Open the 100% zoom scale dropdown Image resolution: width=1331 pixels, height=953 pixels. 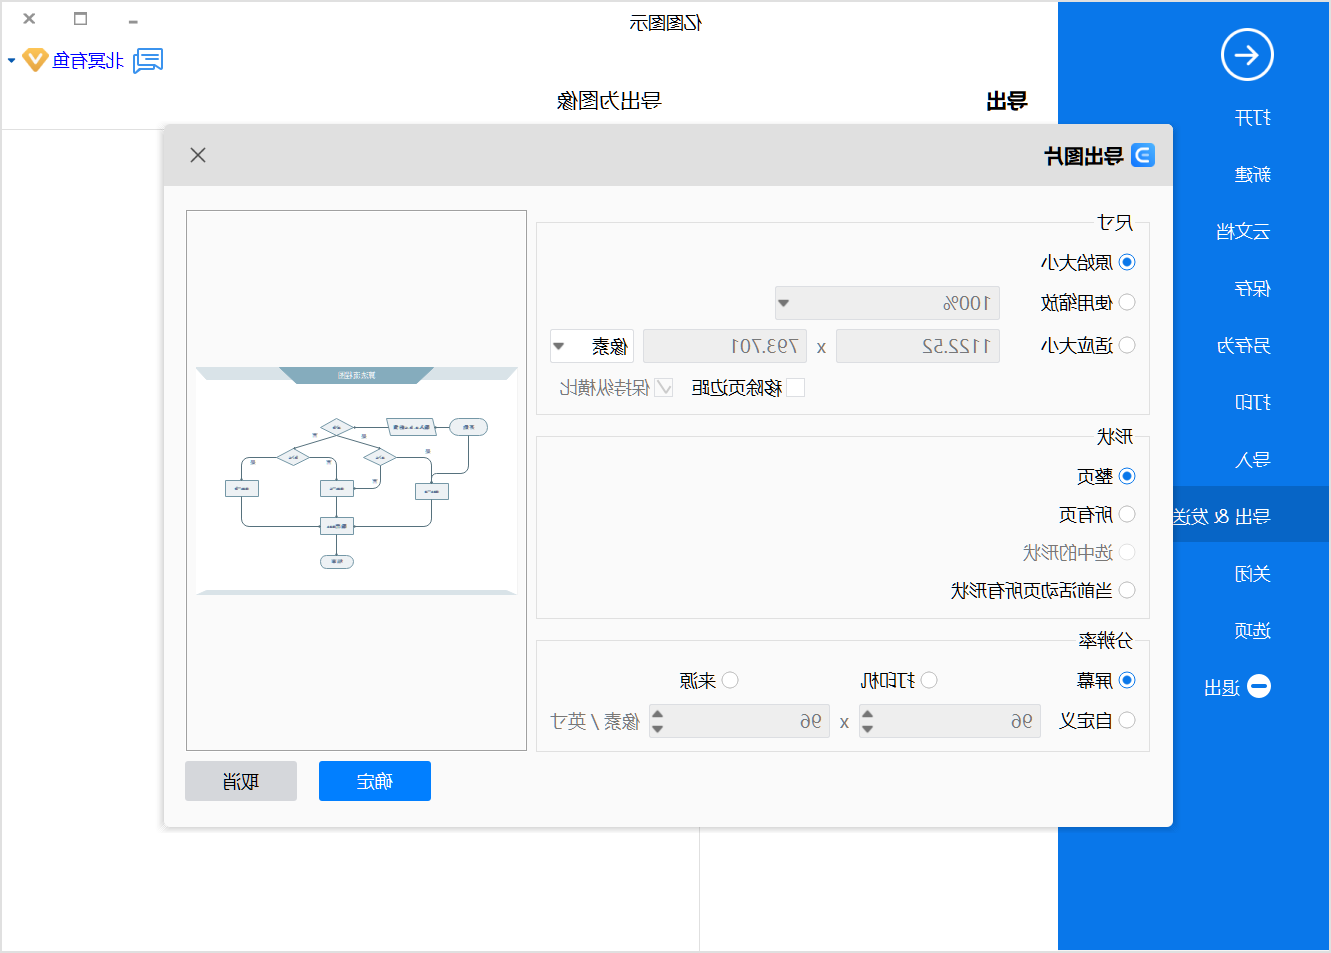tap(887, 303)
